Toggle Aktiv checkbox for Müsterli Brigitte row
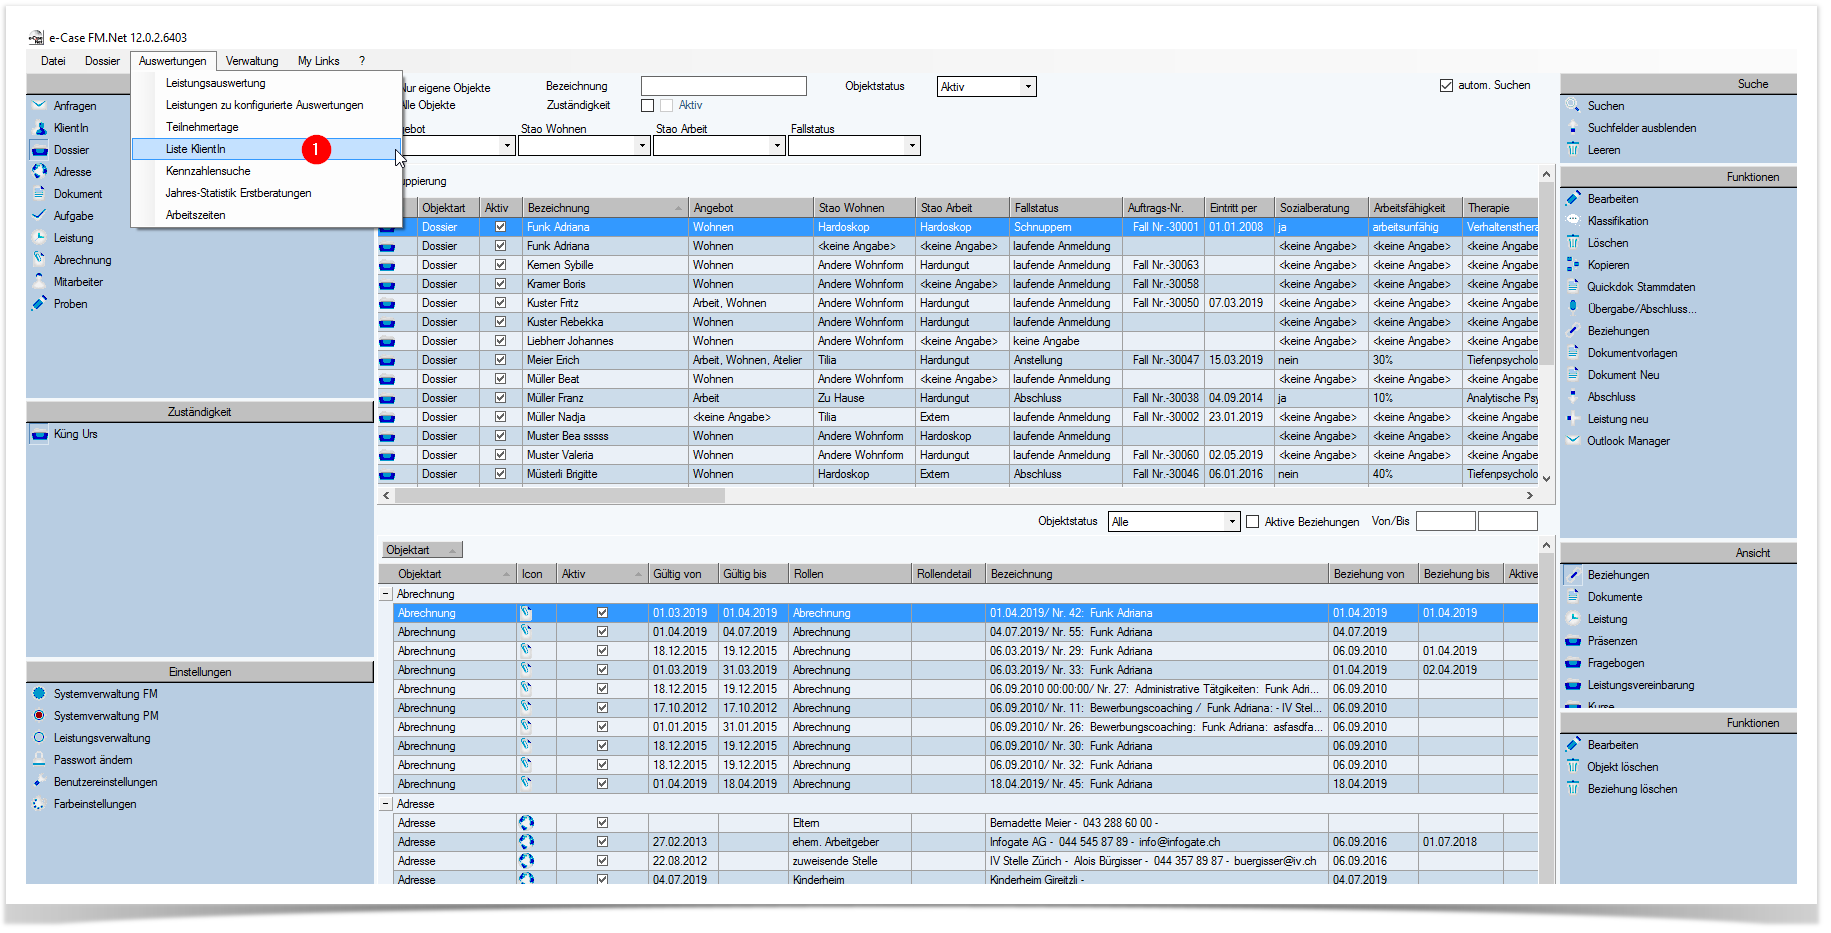This screenshot has height=933, width=1831. pyautogui.click(x=500, y=474)
